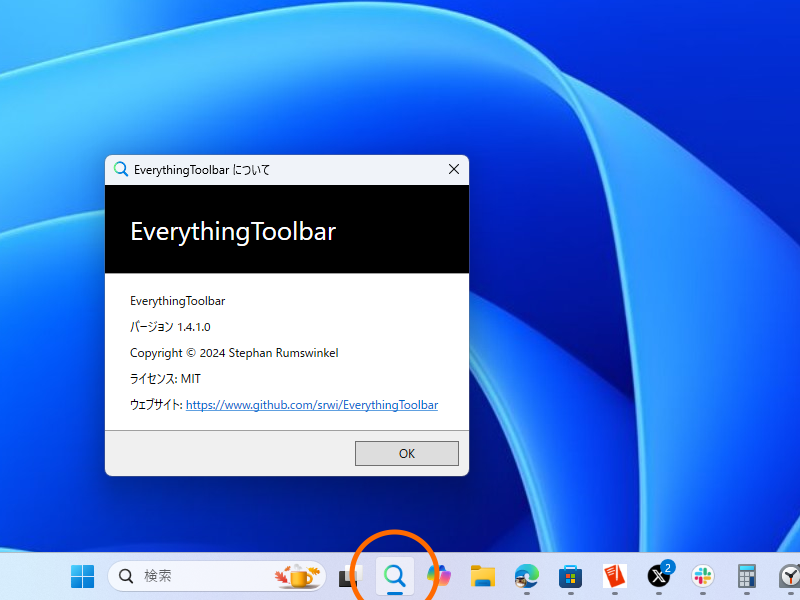Viewport: 800px width, 600px height.
Task: Open the red notebook app on the taskbar
Action: coord(614,576)
